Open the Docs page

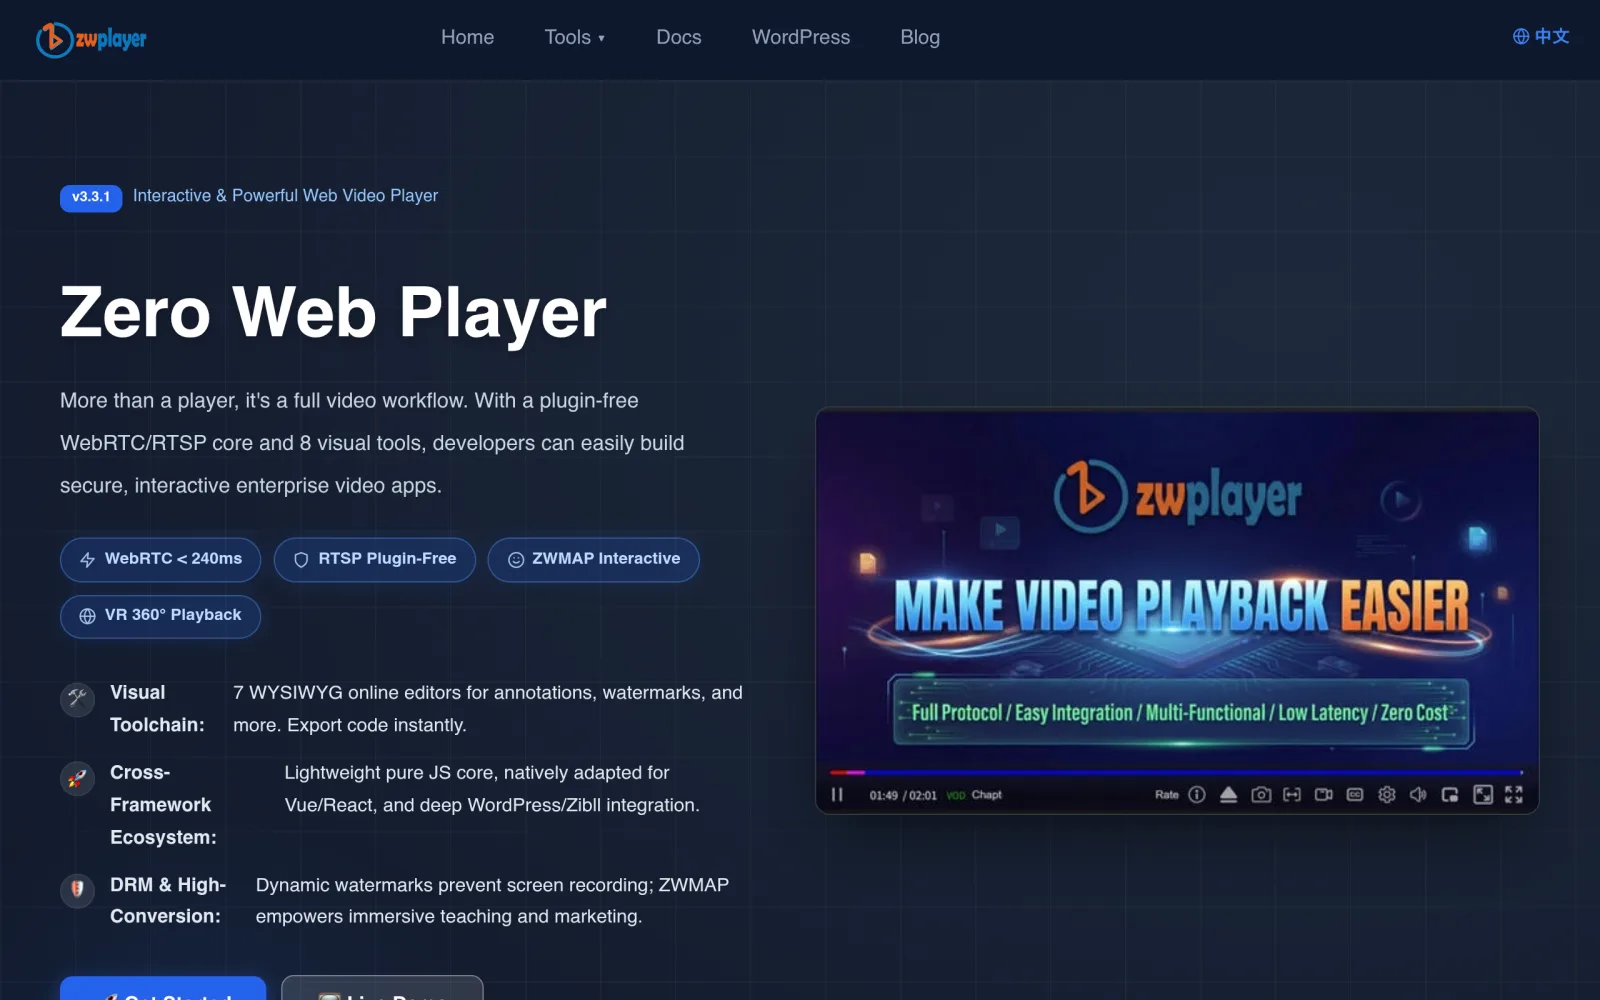pyautogui.click(x=678, y=37)
